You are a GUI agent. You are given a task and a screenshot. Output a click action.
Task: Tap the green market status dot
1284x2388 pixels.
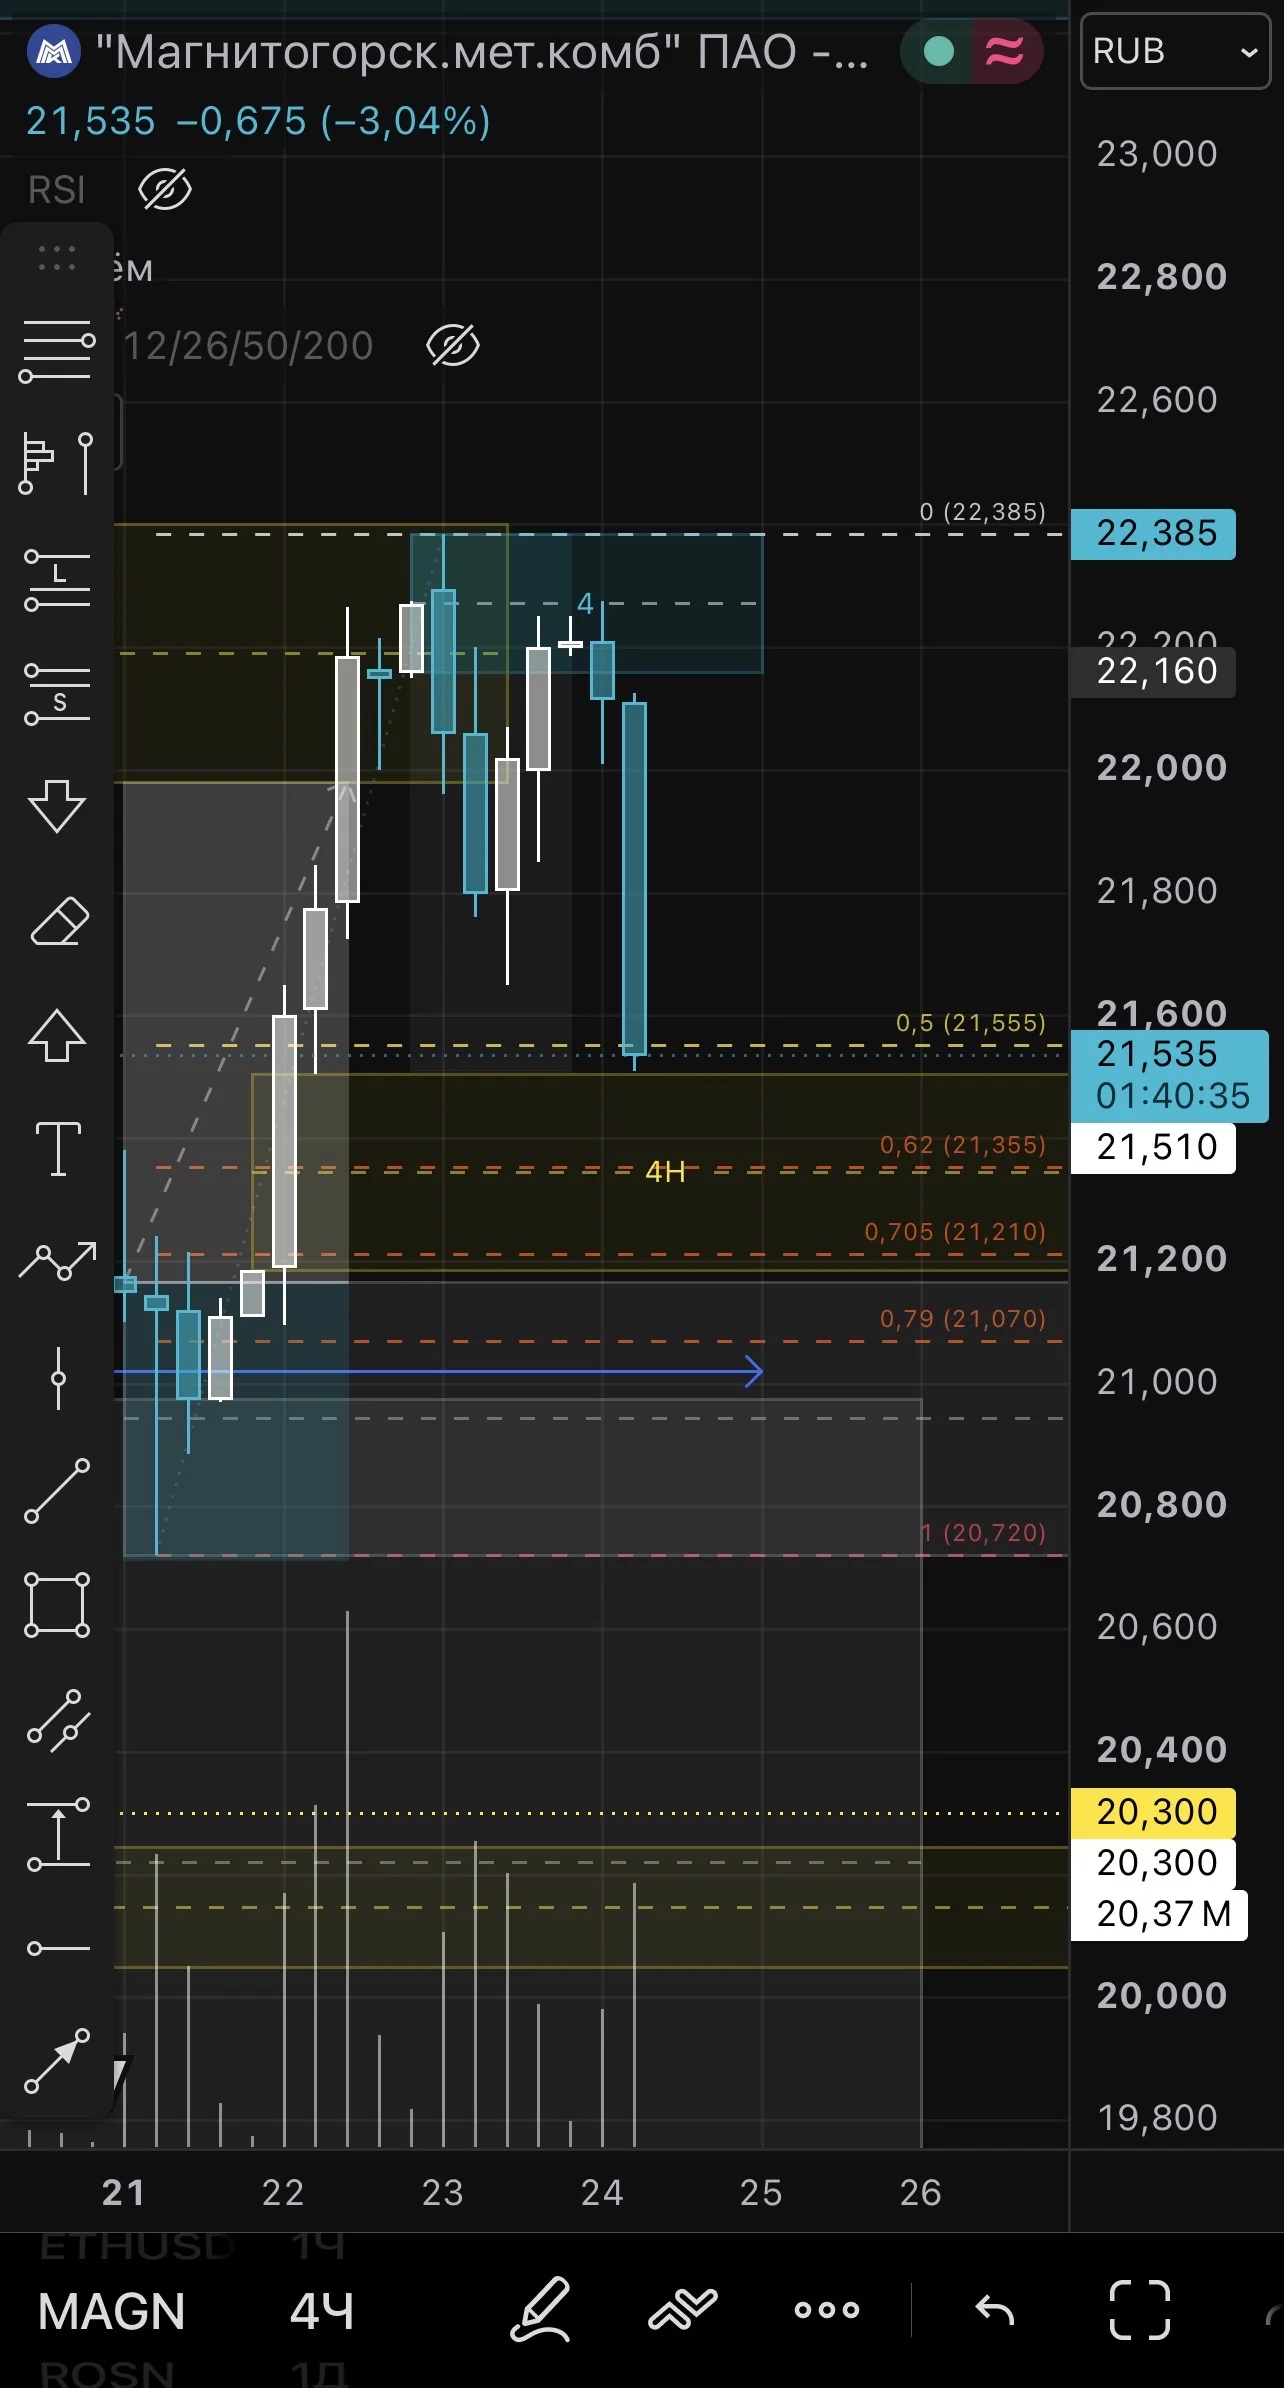tap(938, 51)
